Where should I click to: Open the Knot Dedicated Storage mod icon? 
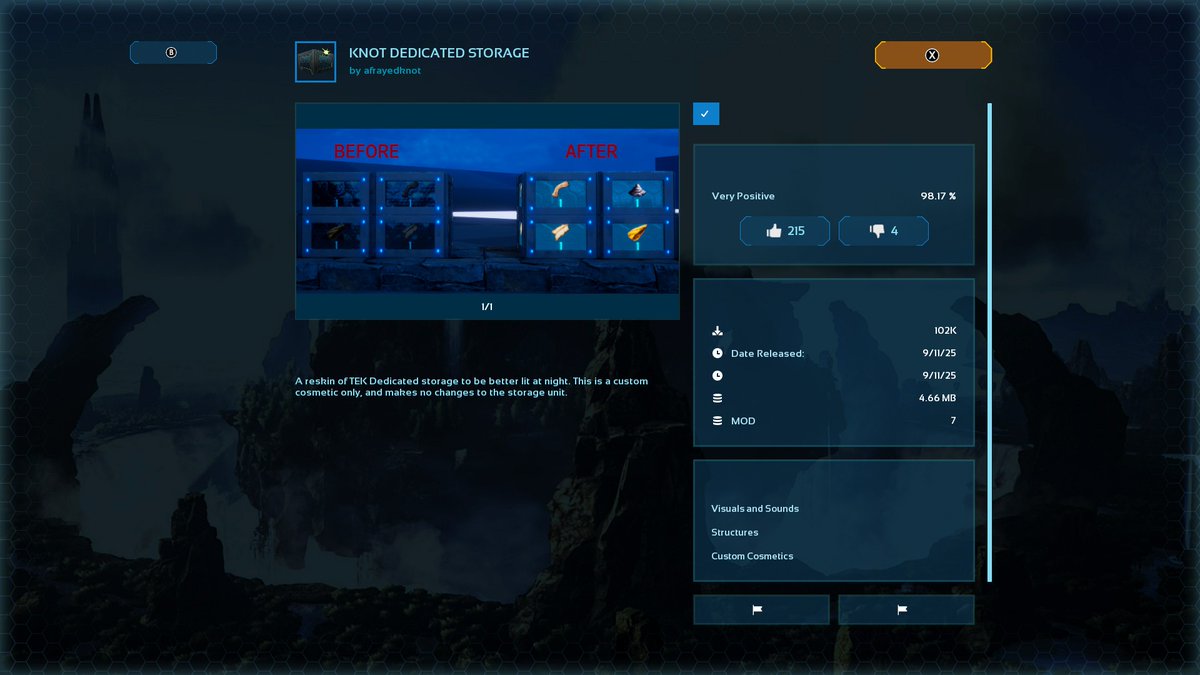click(x=316, y=62)
